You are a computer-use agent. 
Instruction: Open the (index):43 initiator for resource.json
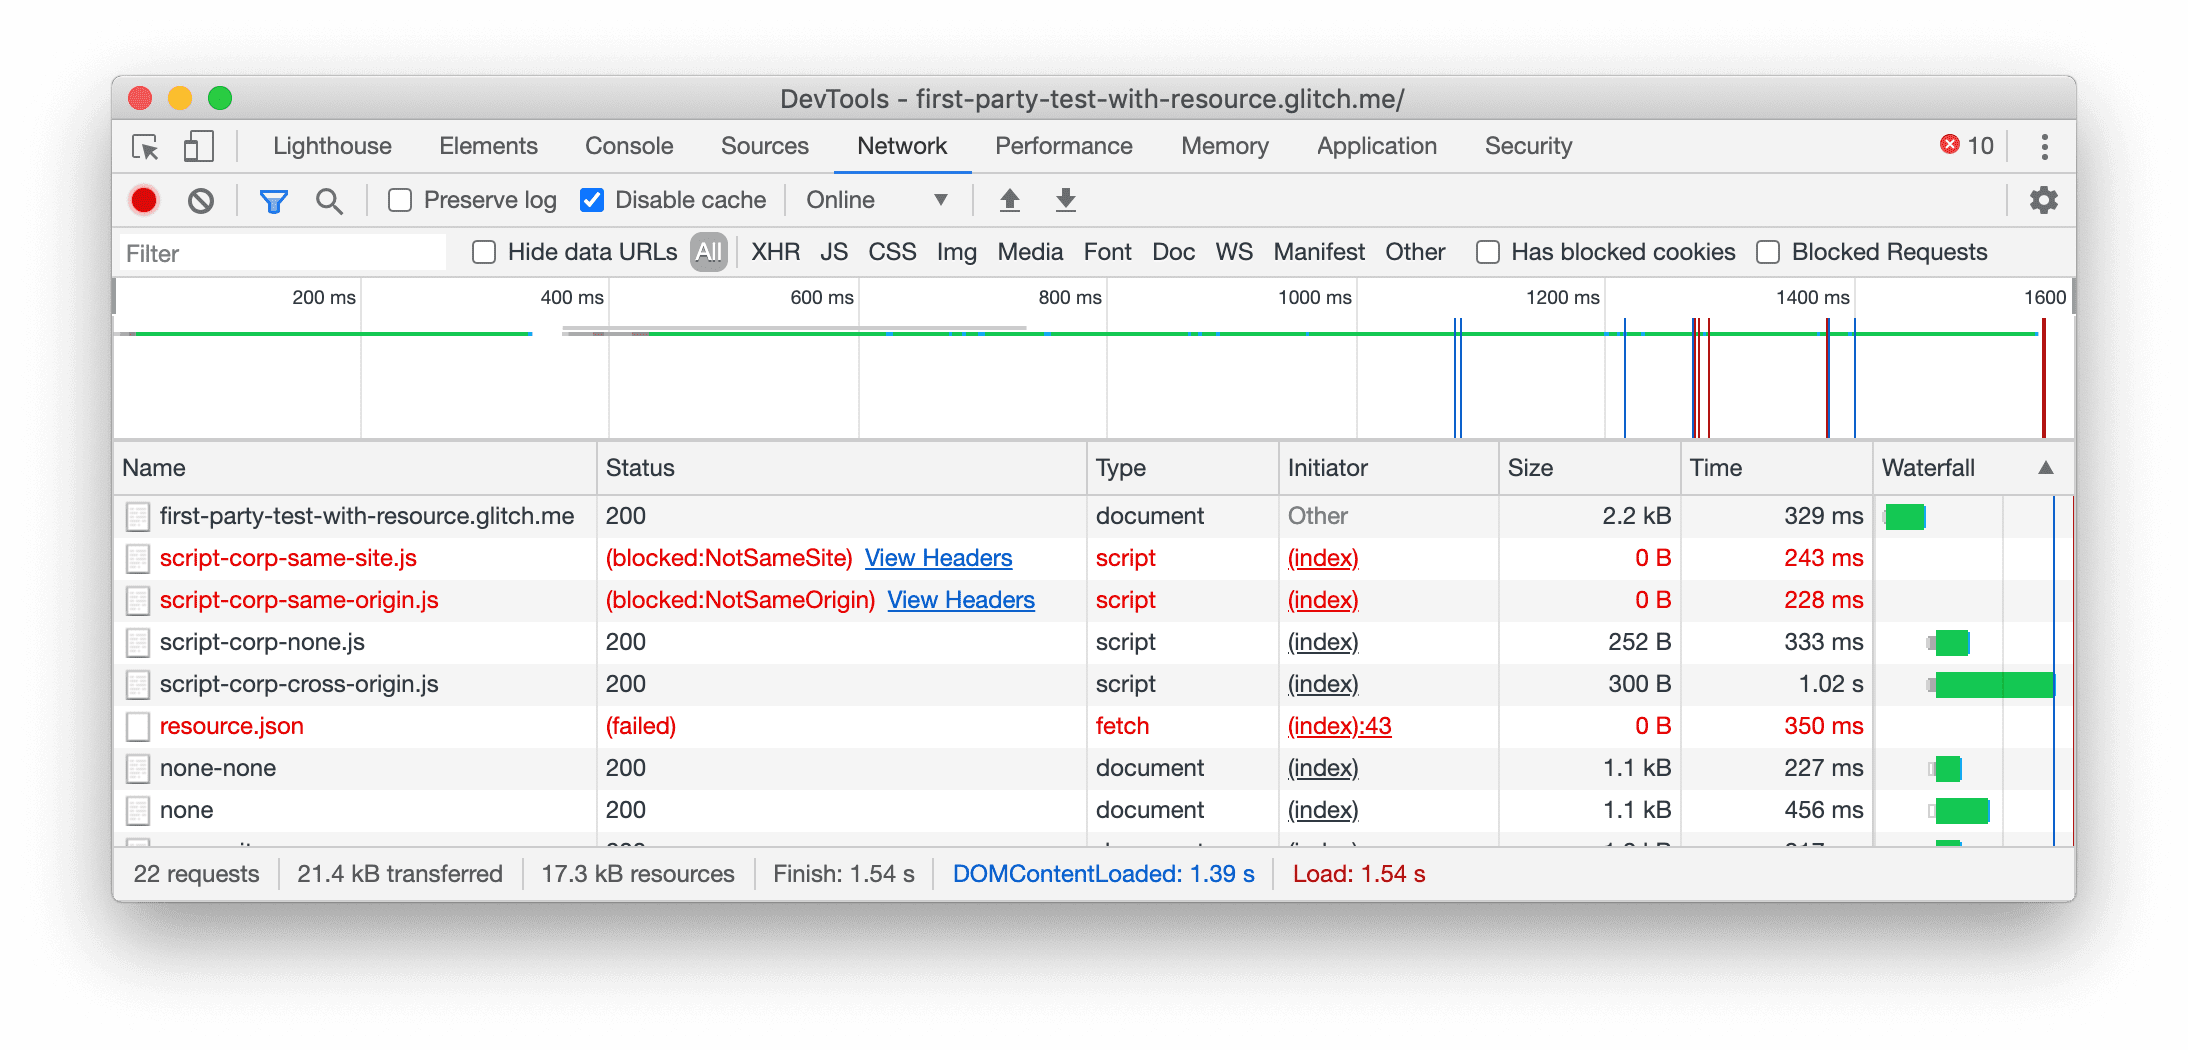click(1338, 726)
